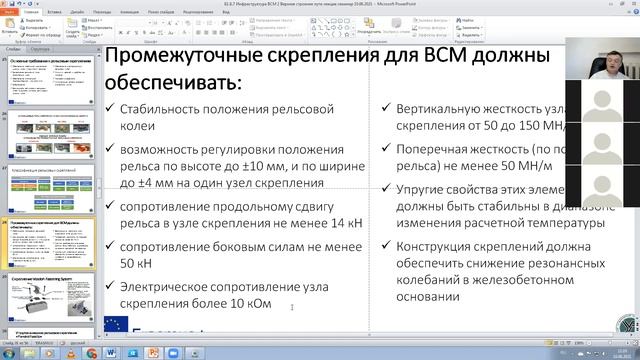640x360 pixels.
Task: Open Windows Start menu
Action: pyautogui.click(x=8, y=353)
